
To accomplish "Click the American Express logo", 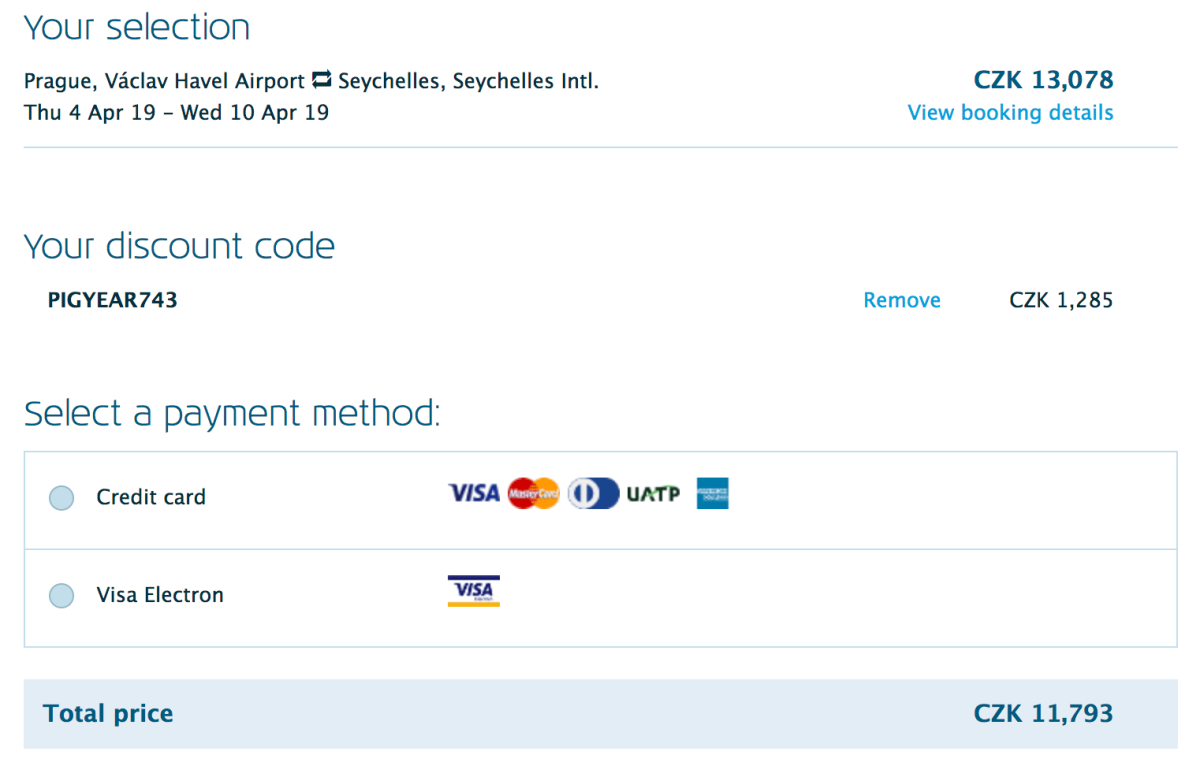I will 713,493.
